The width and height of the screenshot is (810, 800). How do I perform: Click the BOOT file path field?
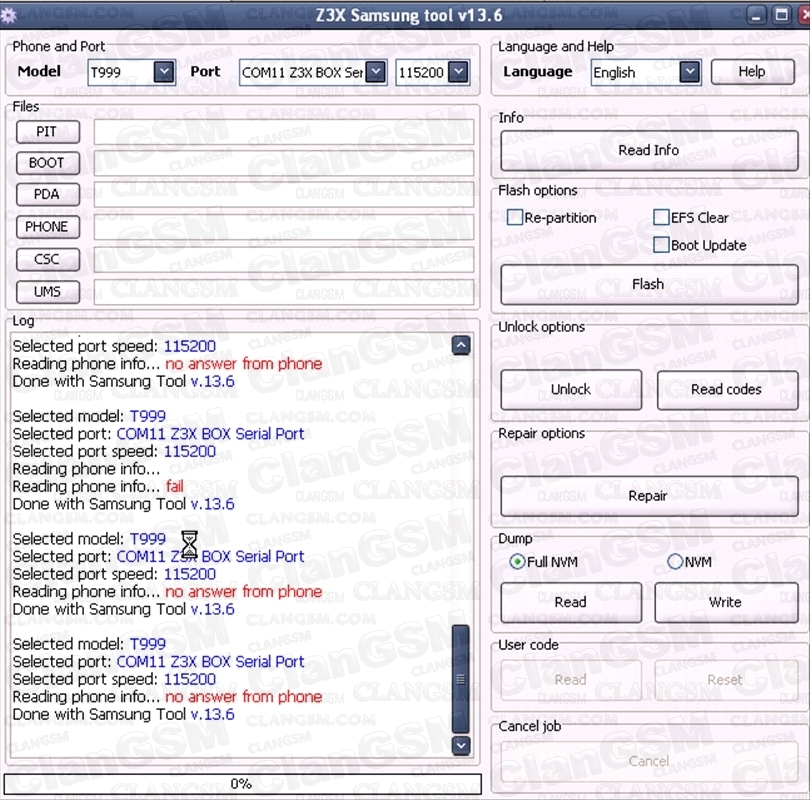click(284, 163)
